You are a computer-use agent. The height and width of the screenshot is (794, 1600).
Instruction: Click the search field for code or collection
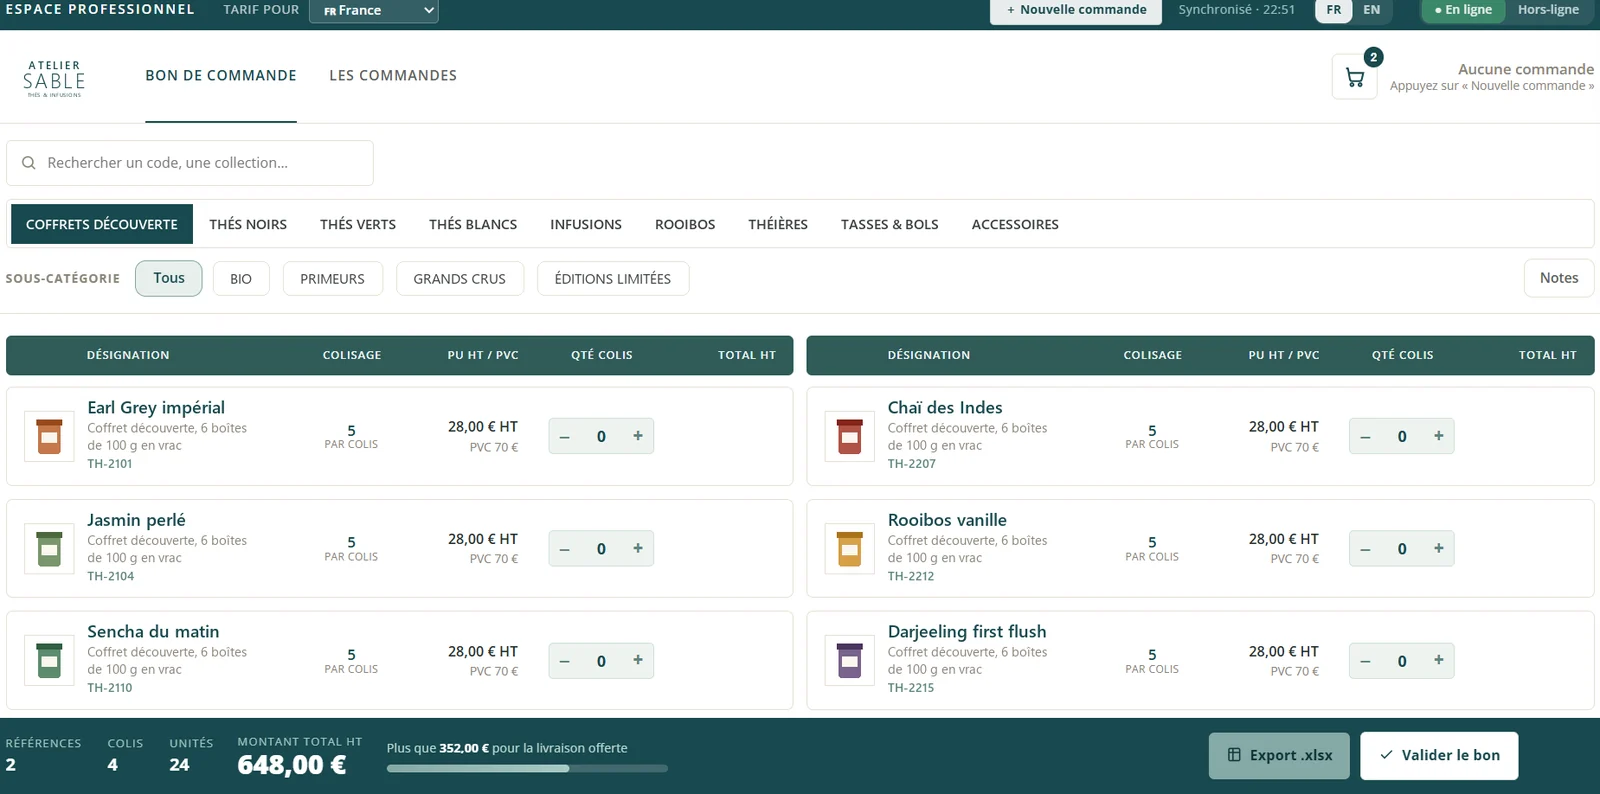(x=190, y=163)
